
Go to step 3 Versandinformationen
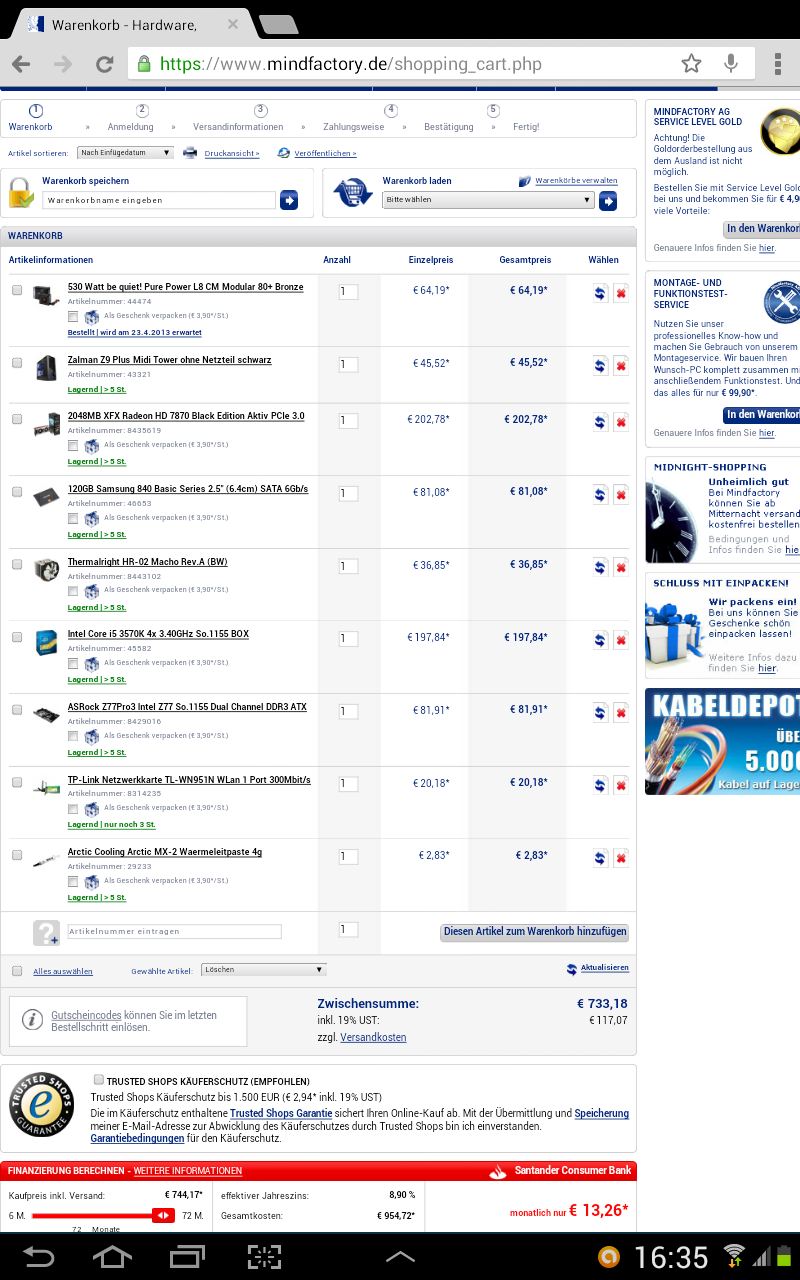pos(238,118)
